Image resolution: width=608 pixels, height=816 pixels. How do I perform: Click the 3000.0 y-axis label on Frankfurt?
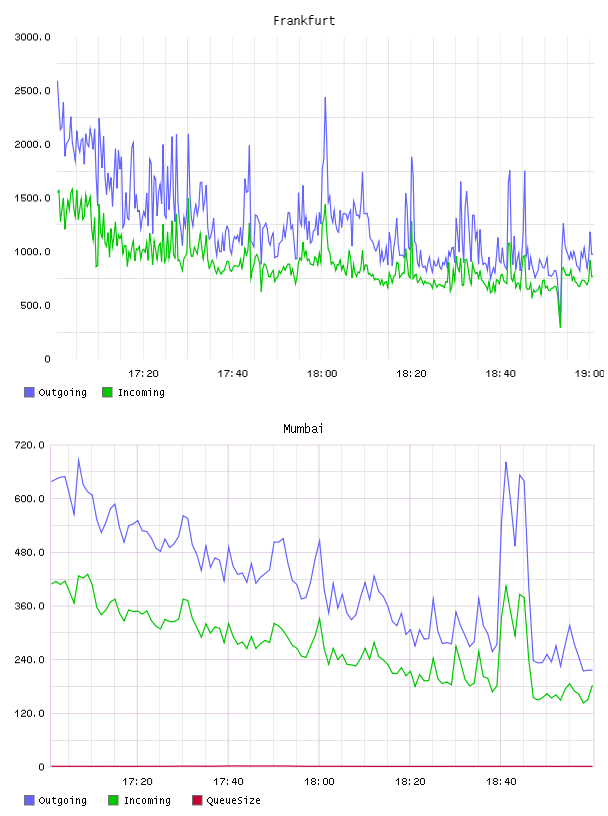pyautogui.click(x=32, y=37)
